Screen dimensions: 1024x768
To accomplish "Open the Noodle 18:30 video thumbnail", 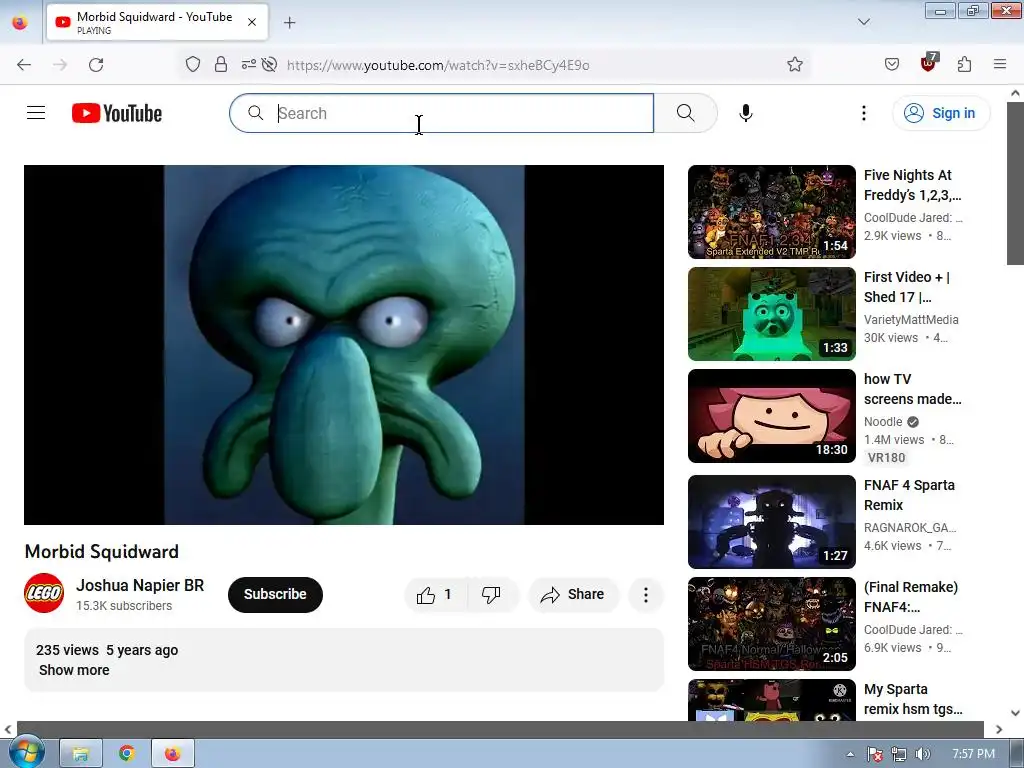I will pos(771,416).
